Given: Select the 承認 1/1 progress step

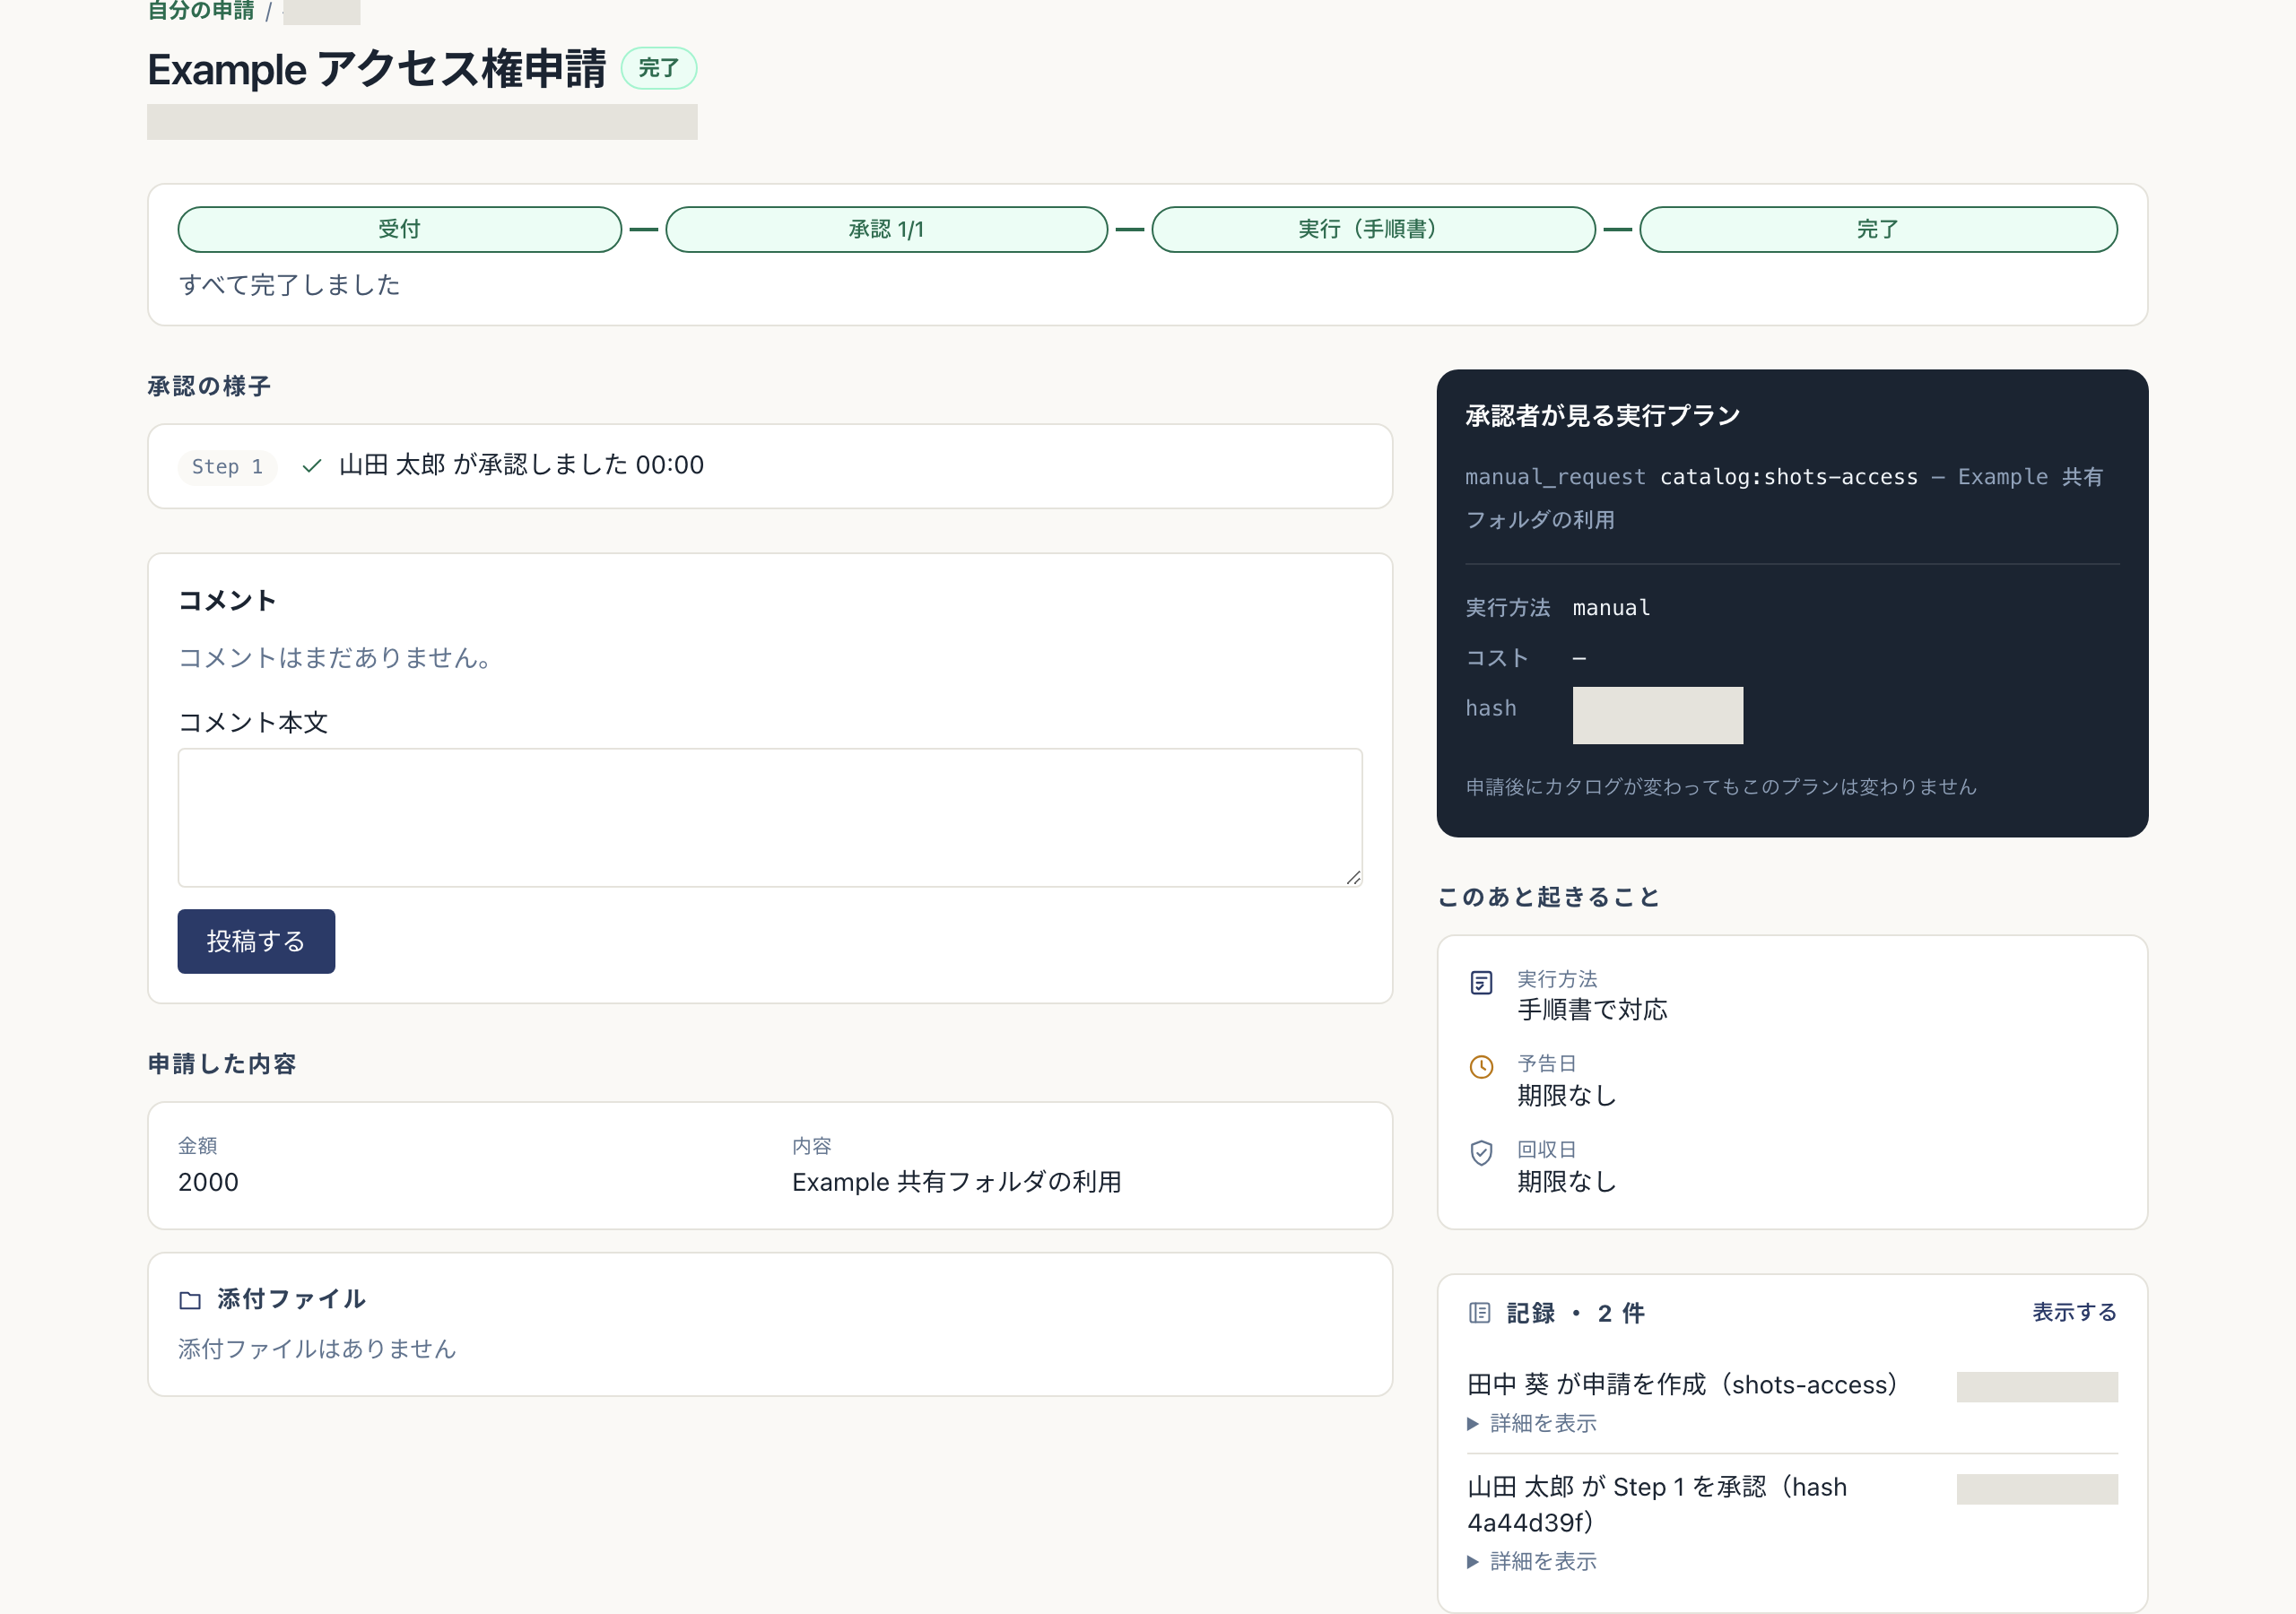Looking at the screenshot, I should [x=886, y=229].
